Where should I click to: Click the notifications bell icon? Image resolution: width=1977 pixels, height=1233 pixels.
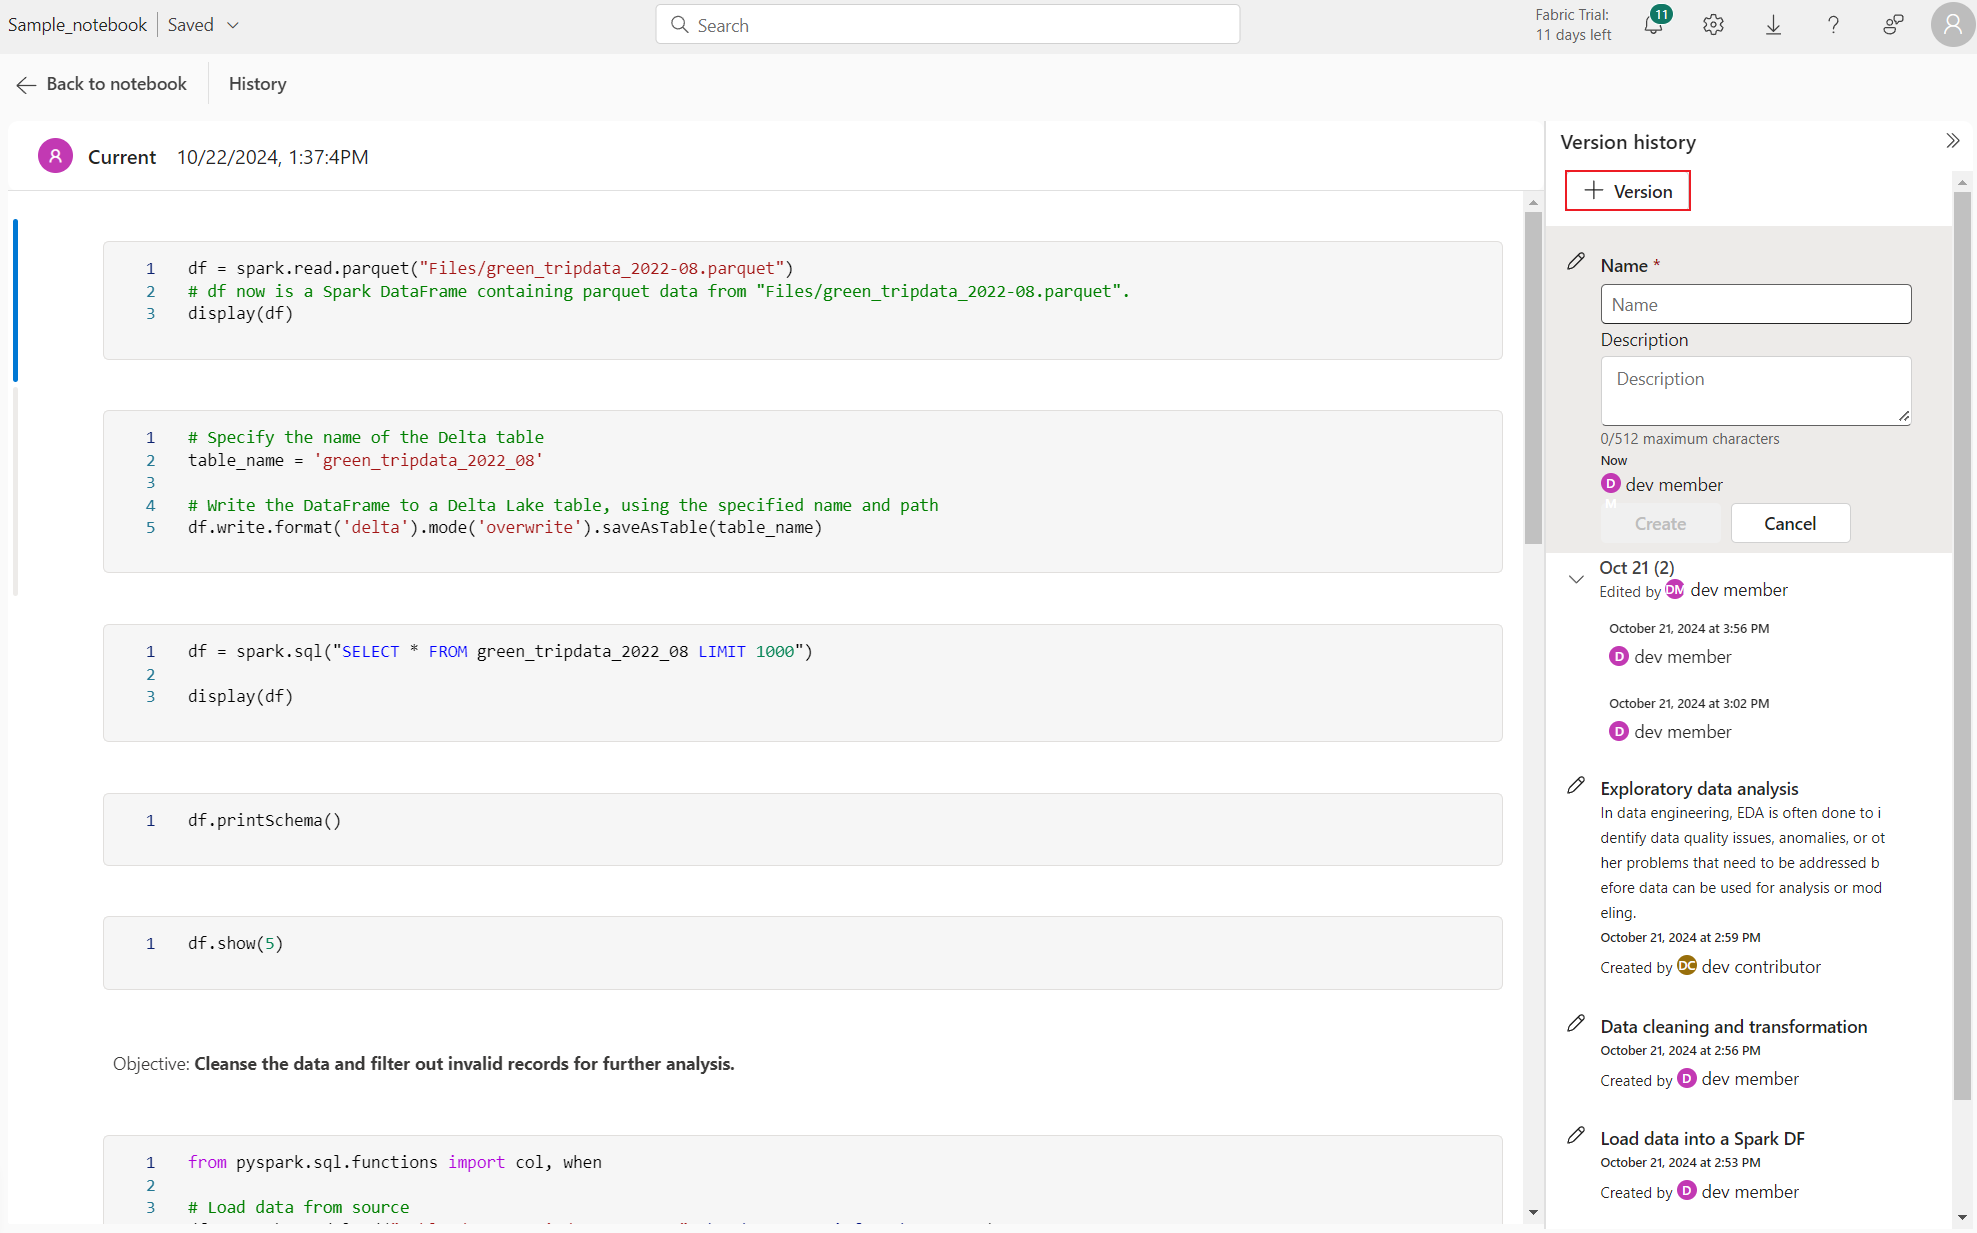tap(1652, 24)
